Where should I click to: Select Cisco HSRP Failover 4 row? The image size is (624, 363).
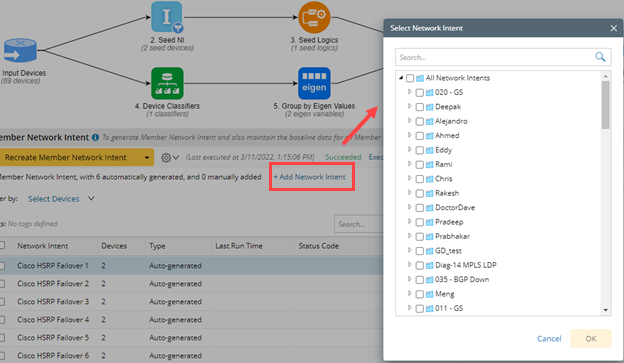pyautogui.click(x=191, y=320)
